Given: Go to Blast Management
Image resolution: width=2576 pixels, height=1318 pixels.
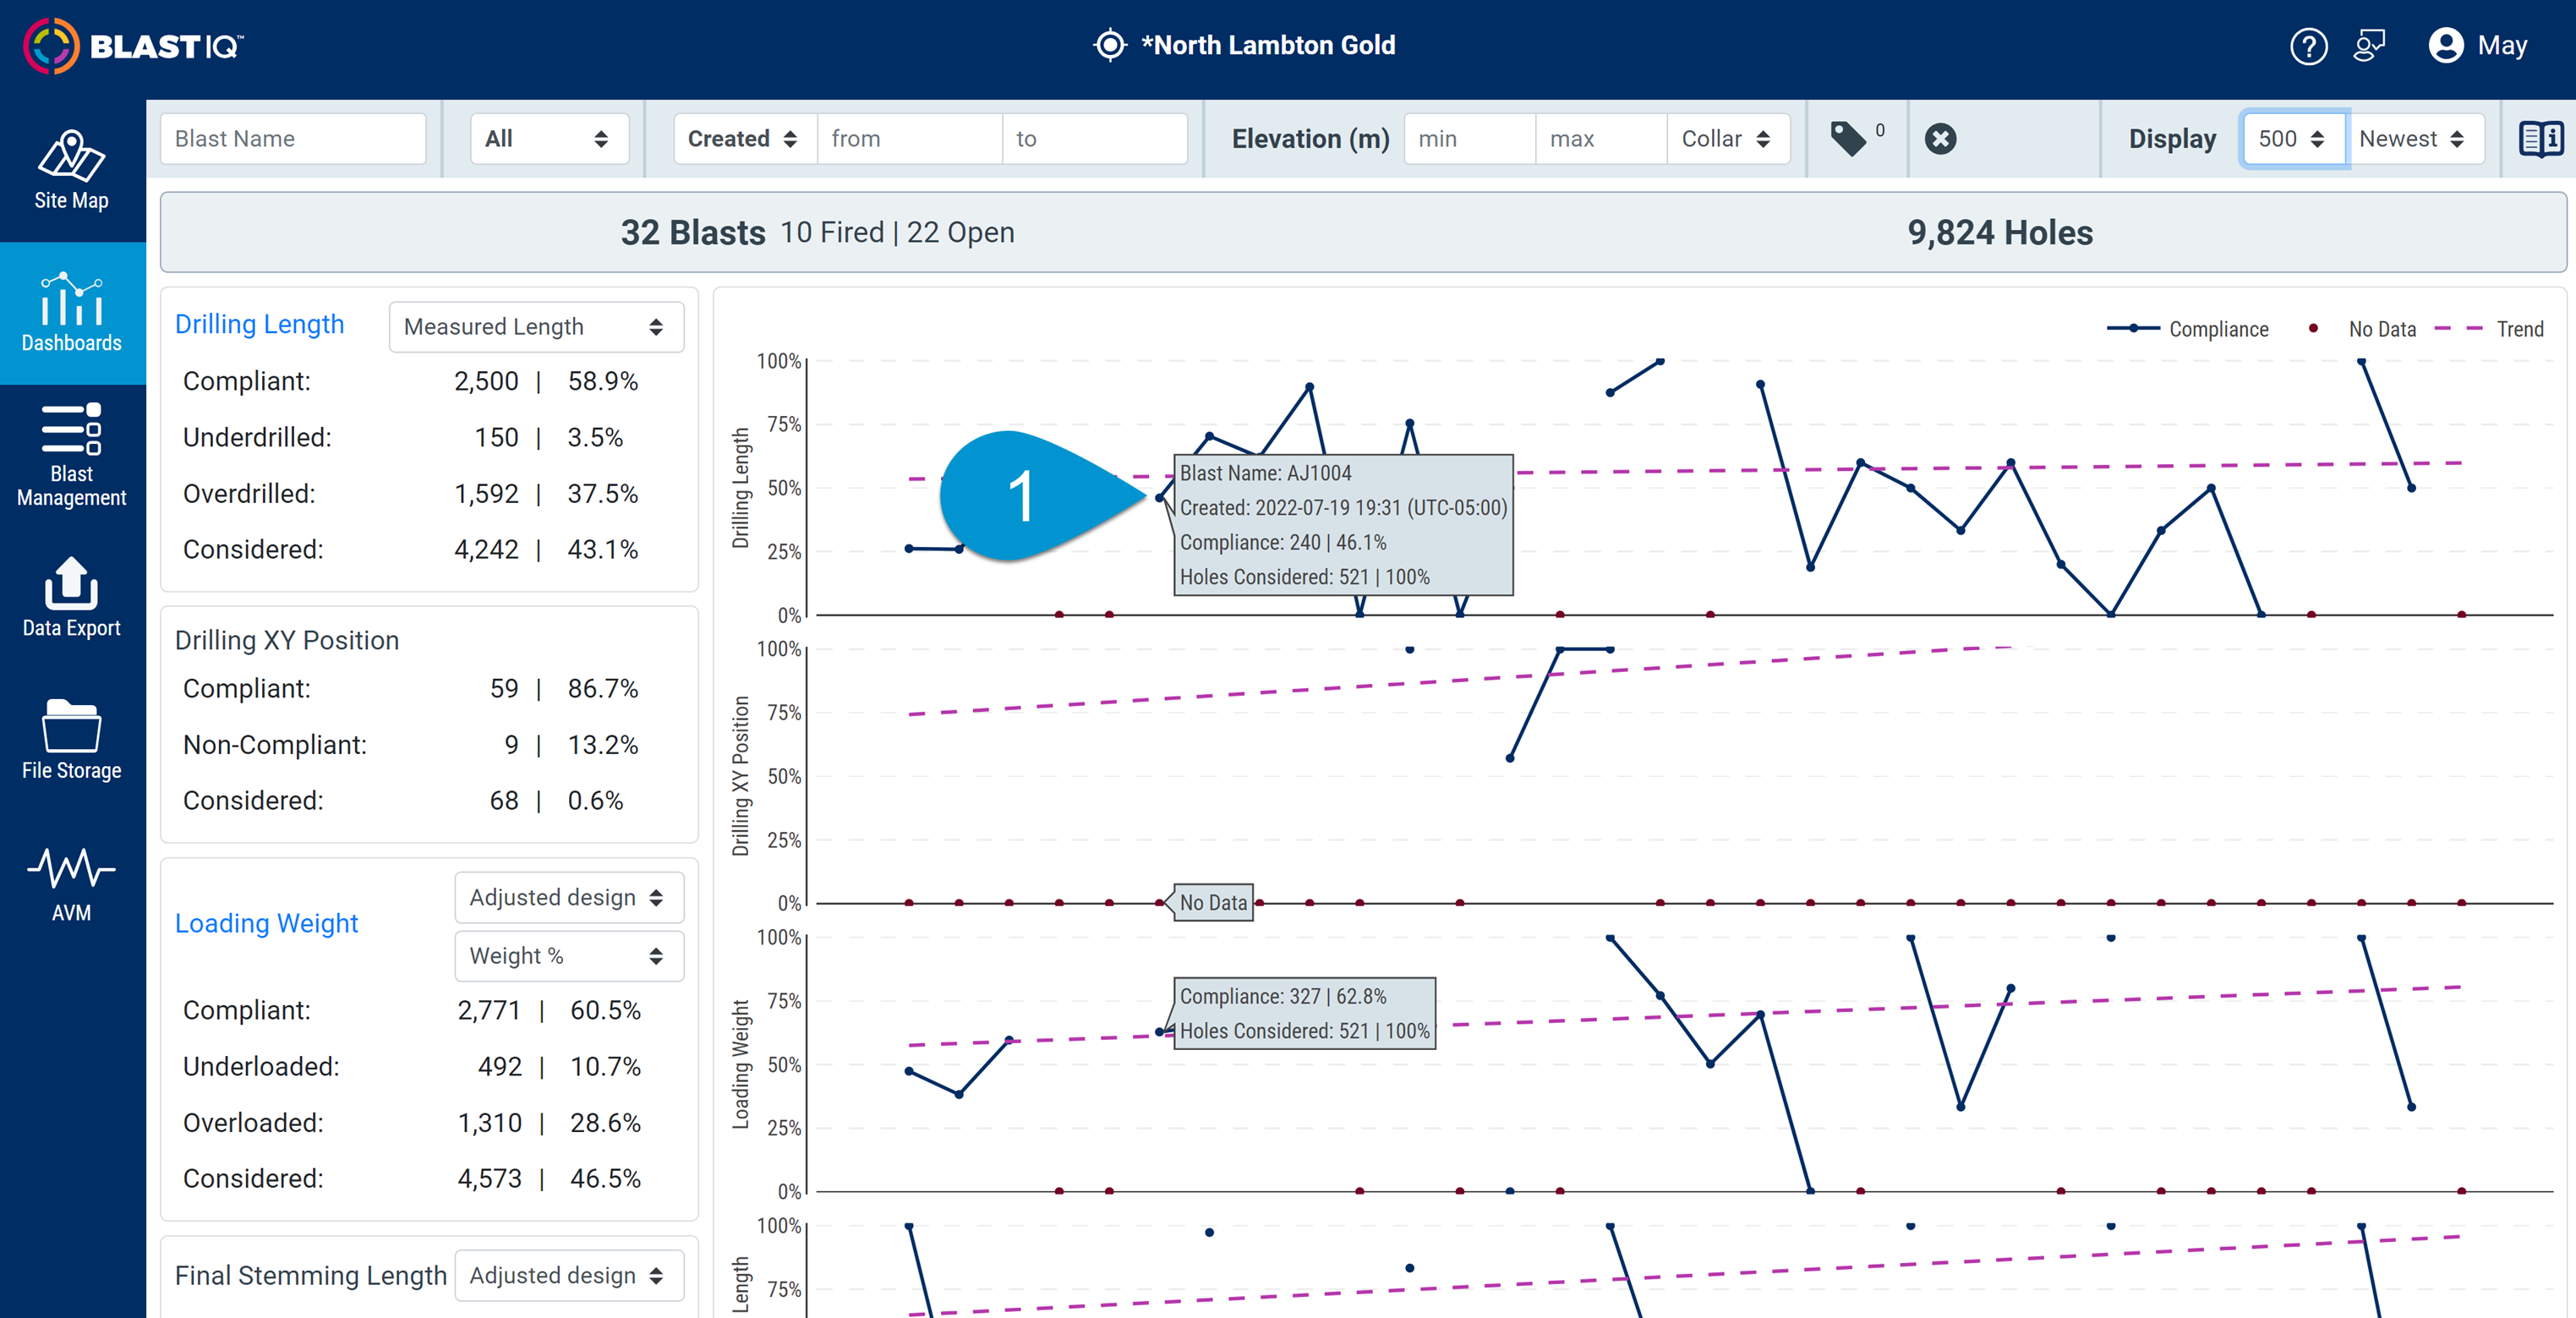Looking at the screenshot, I should pos(72,456).
